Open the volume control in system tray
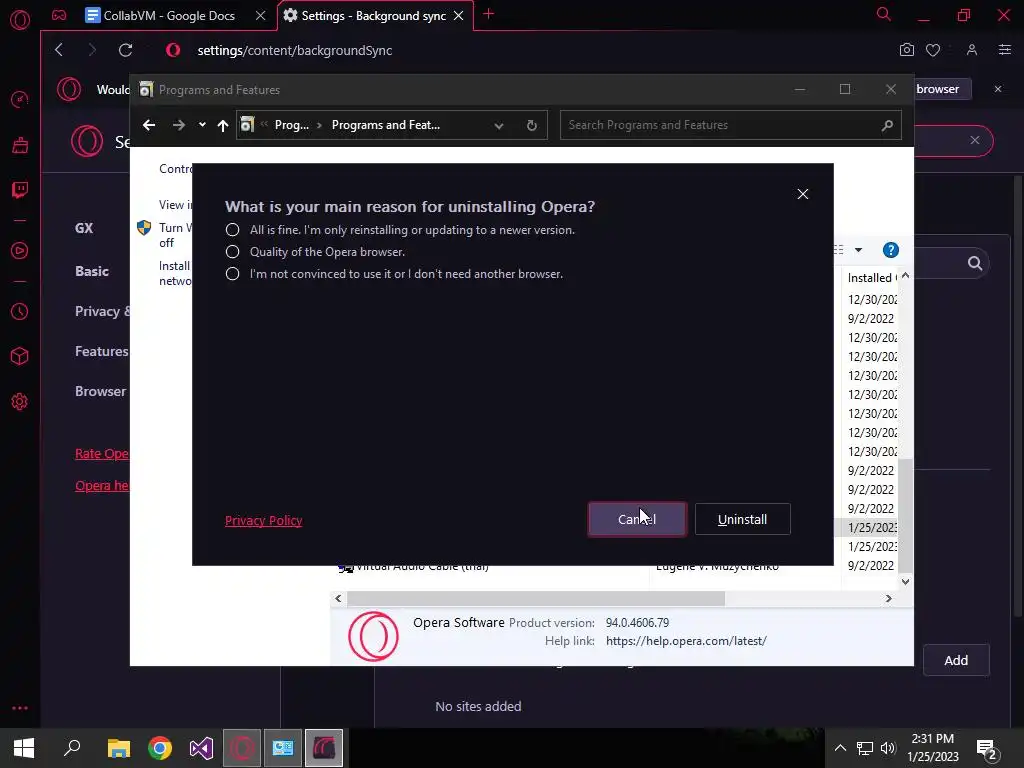Screen dimensions: 1024x768 [x=888, y=748]
